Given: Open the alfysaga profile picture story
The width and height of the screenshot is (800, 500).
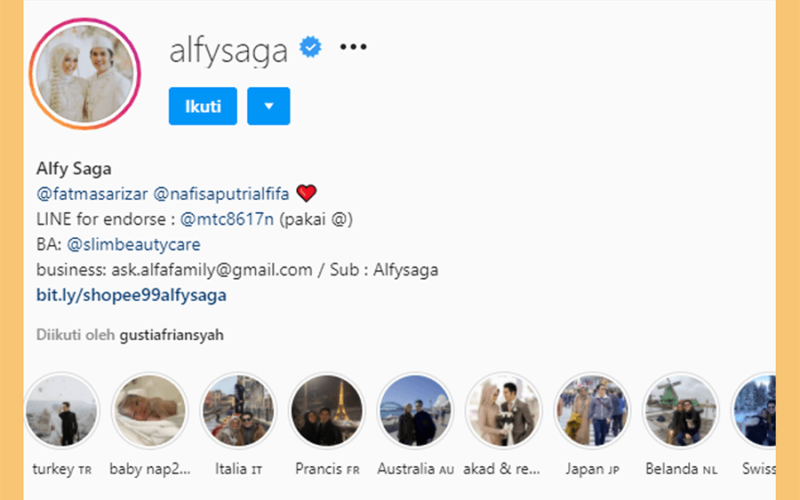Looking at the screenshot, I should point(85,73).
